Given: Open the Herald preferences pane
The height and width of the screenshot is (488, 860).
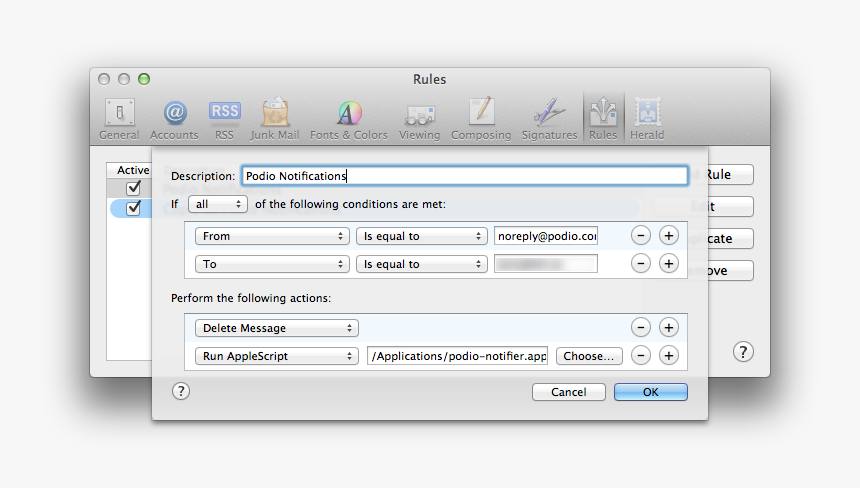Looking at the screenshot, I should pos(647,119).
